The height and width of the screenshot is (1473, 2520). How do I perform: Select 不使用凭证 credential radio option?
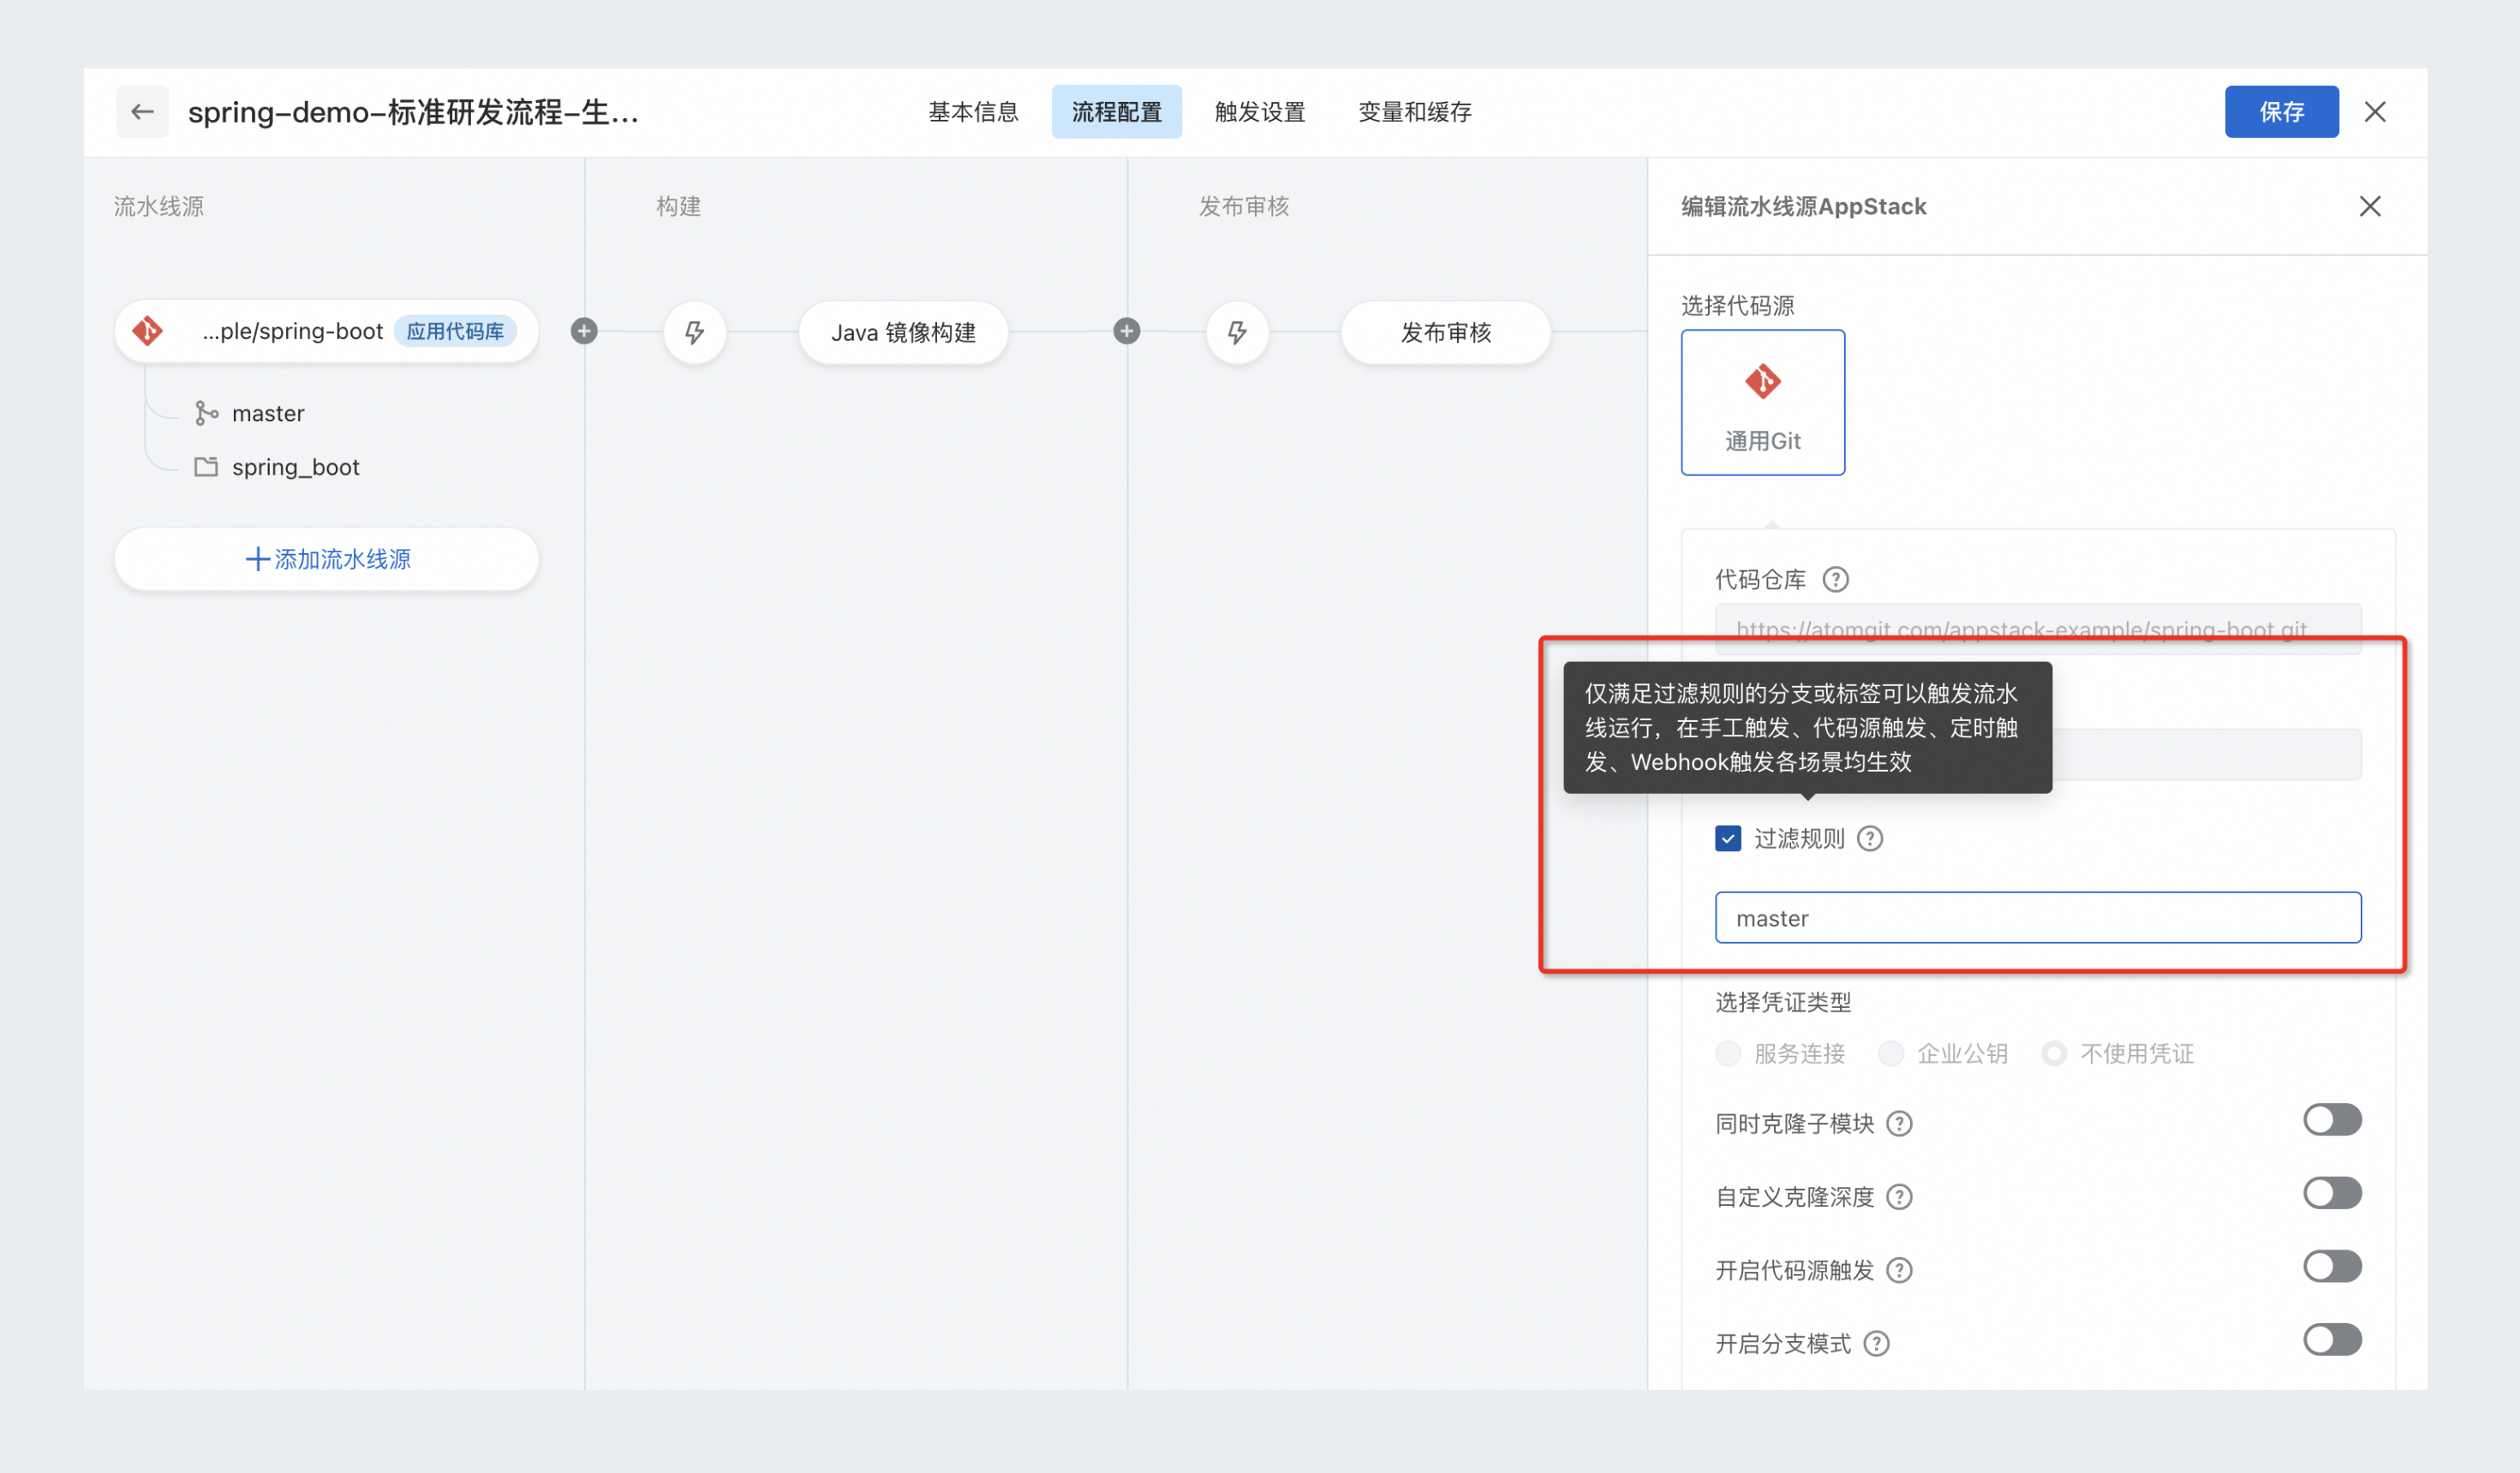tap(2054, 1053)
